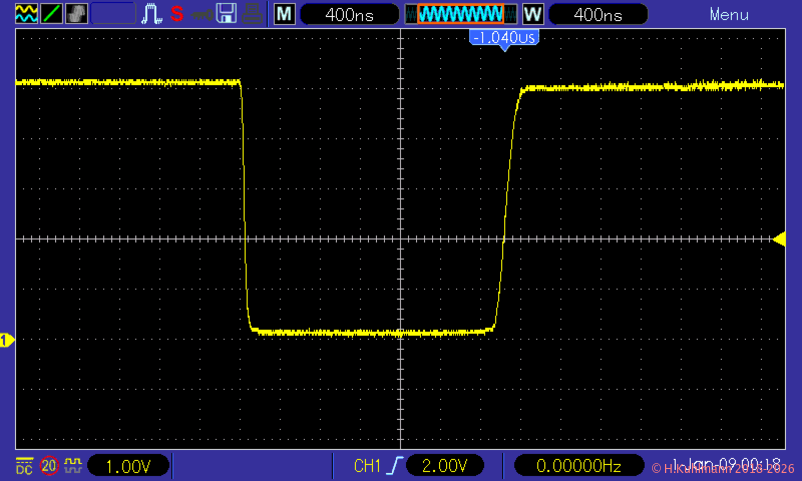Click the floppy disk save icon
This screenshot has width=802, height=481.
pyautogui.click(x=227, y=14)
